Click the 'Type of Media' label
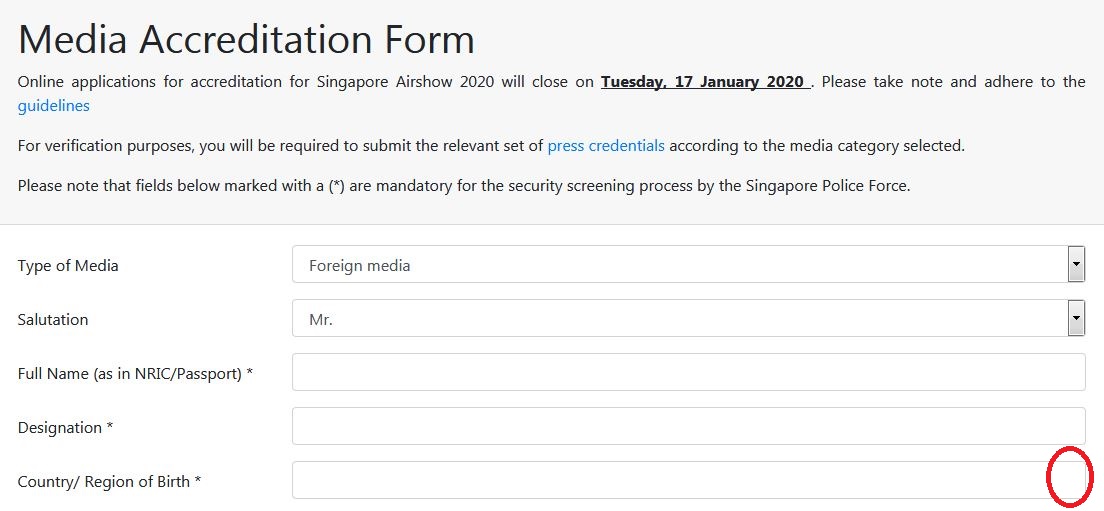Screen dimensions: 1104x511 (x=68, y=266)
